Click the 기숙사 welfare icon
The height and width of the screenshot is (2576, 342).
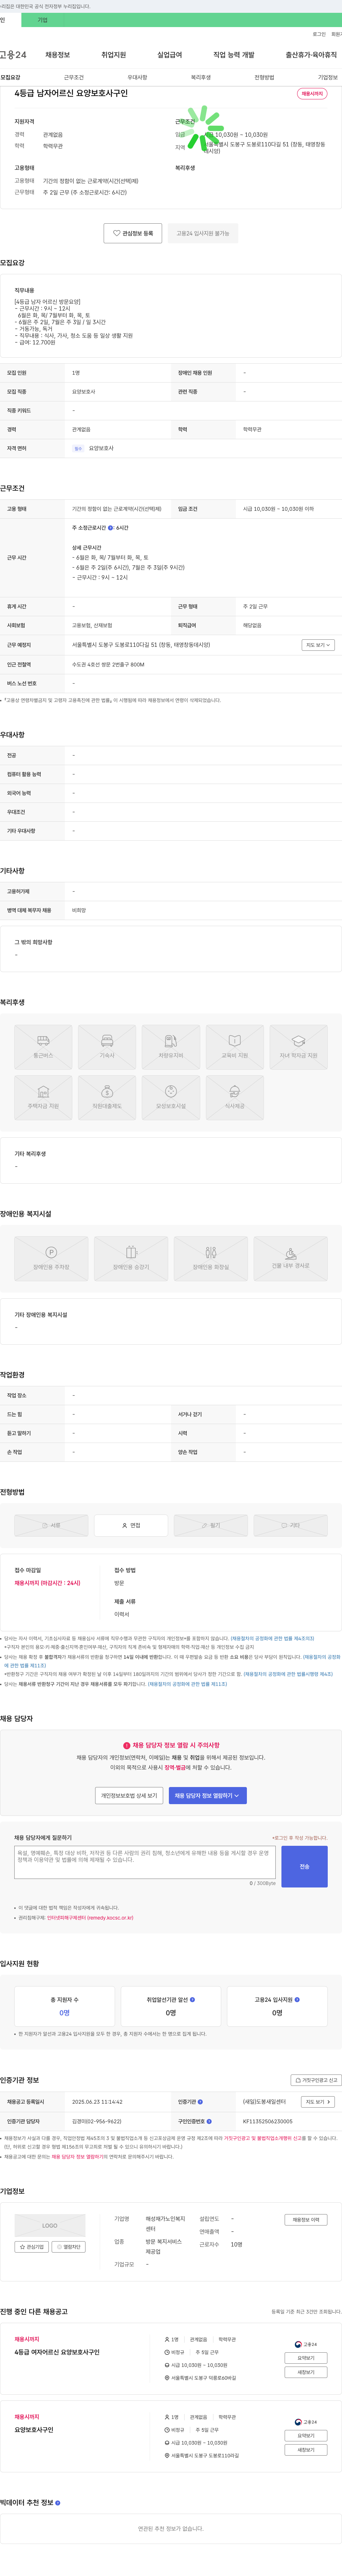tap(107, 1046)
